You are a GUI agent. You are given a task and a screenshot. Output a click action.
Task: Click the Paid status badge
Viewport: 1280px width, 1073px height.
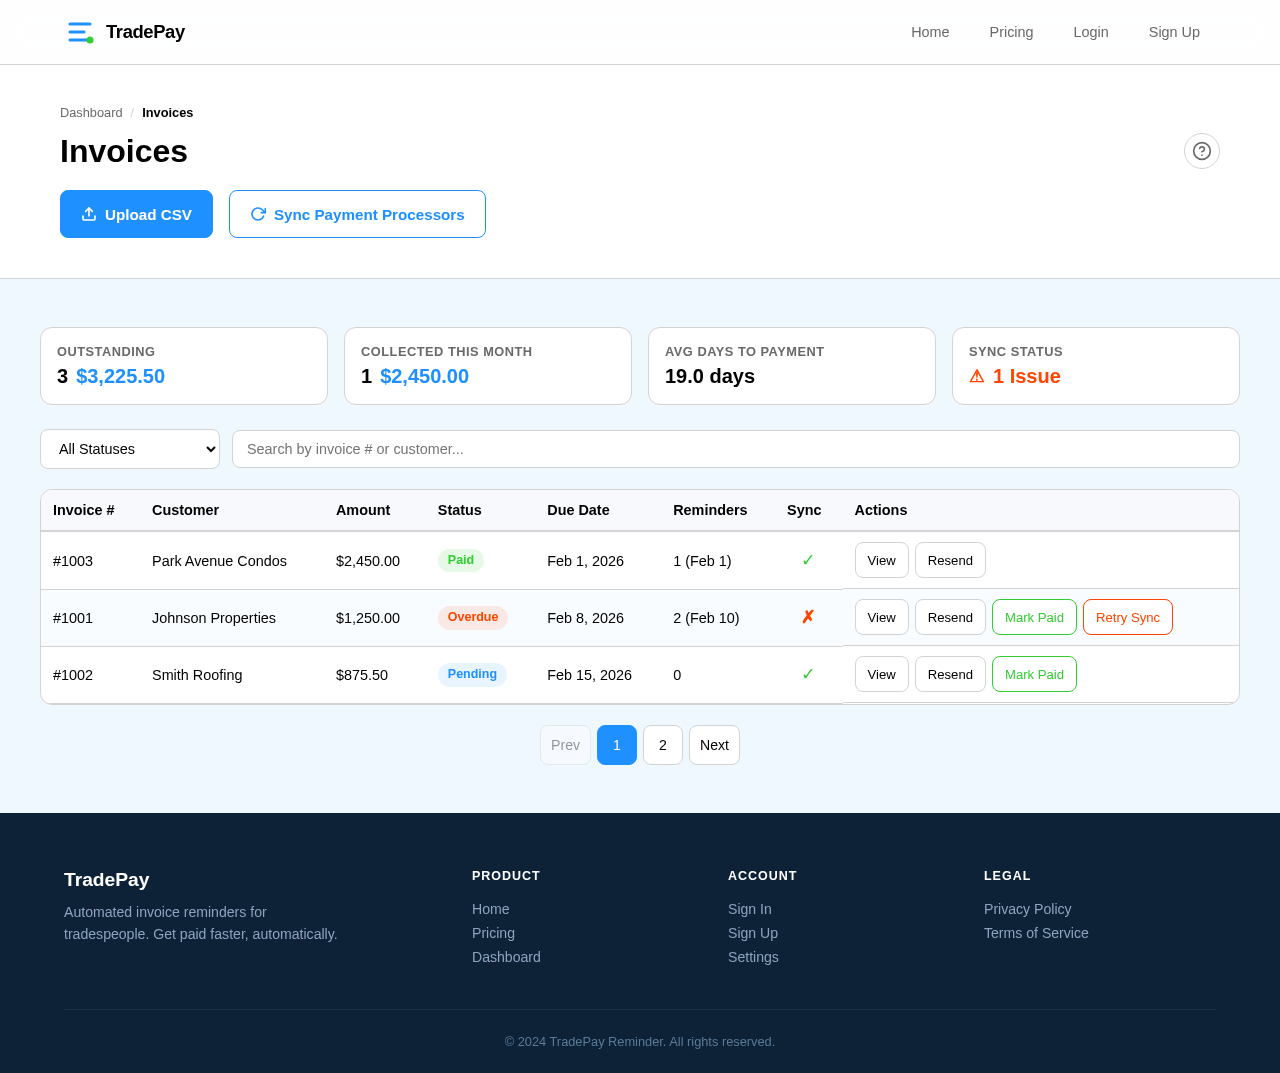coord(461,560)
